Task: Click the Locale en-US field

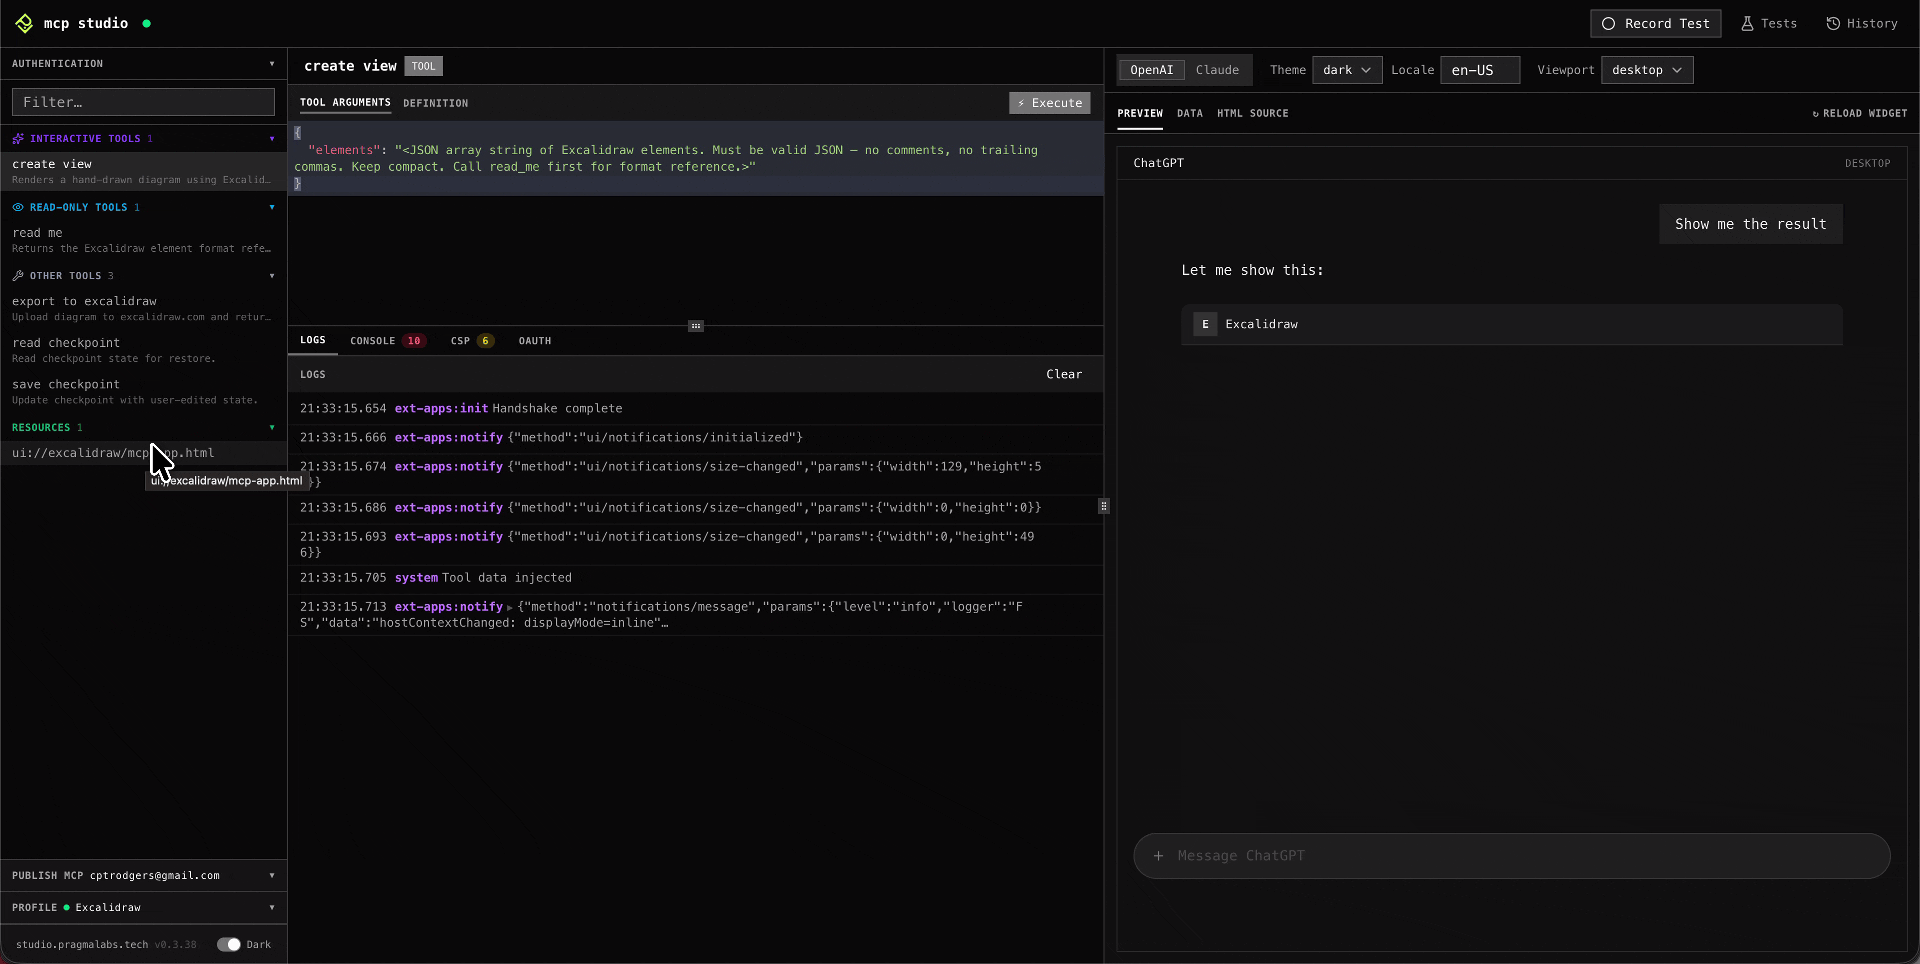Action: click(x=1480, y=70)
